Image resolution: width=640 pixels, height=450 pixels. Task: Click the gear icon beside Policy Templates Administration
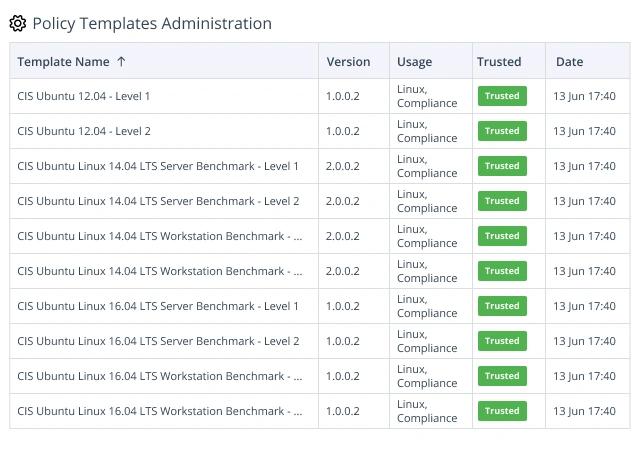tap(18, 23)
